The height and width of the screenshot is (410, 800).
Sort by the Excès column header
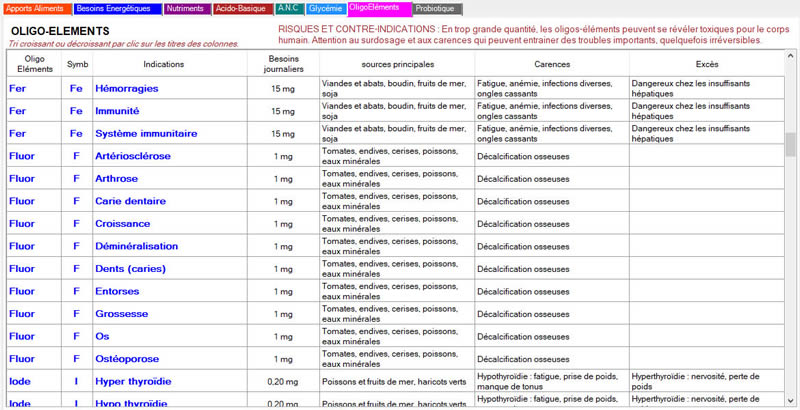pos(707,64)
